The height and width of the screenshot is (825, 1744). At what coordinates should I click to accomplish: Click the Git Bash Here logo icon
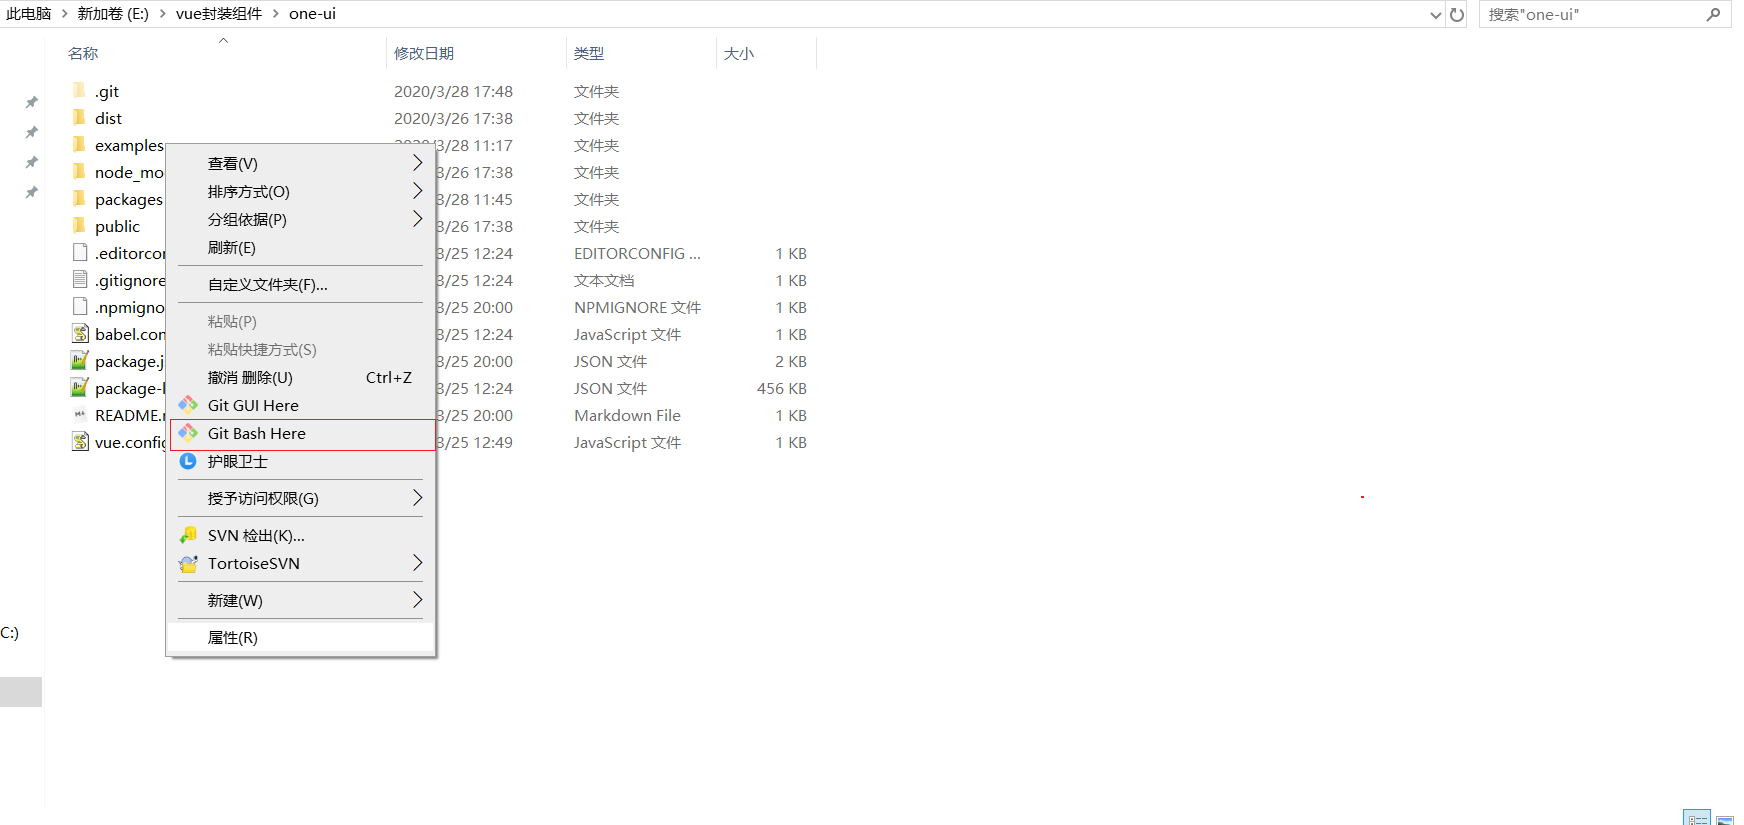188,433
